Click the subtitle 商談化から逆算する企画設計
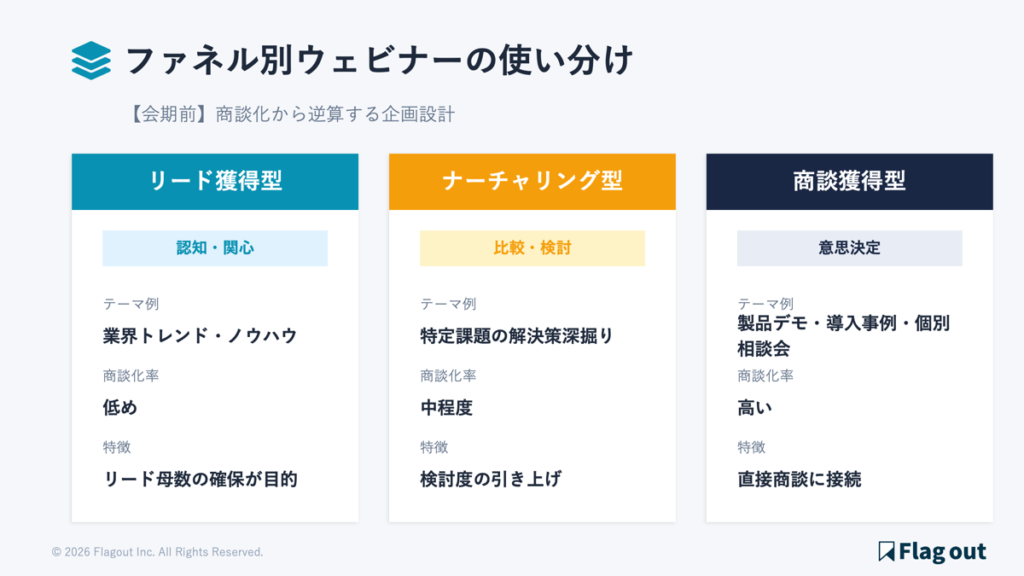The image size is (1024, 576). pos(291,114)
